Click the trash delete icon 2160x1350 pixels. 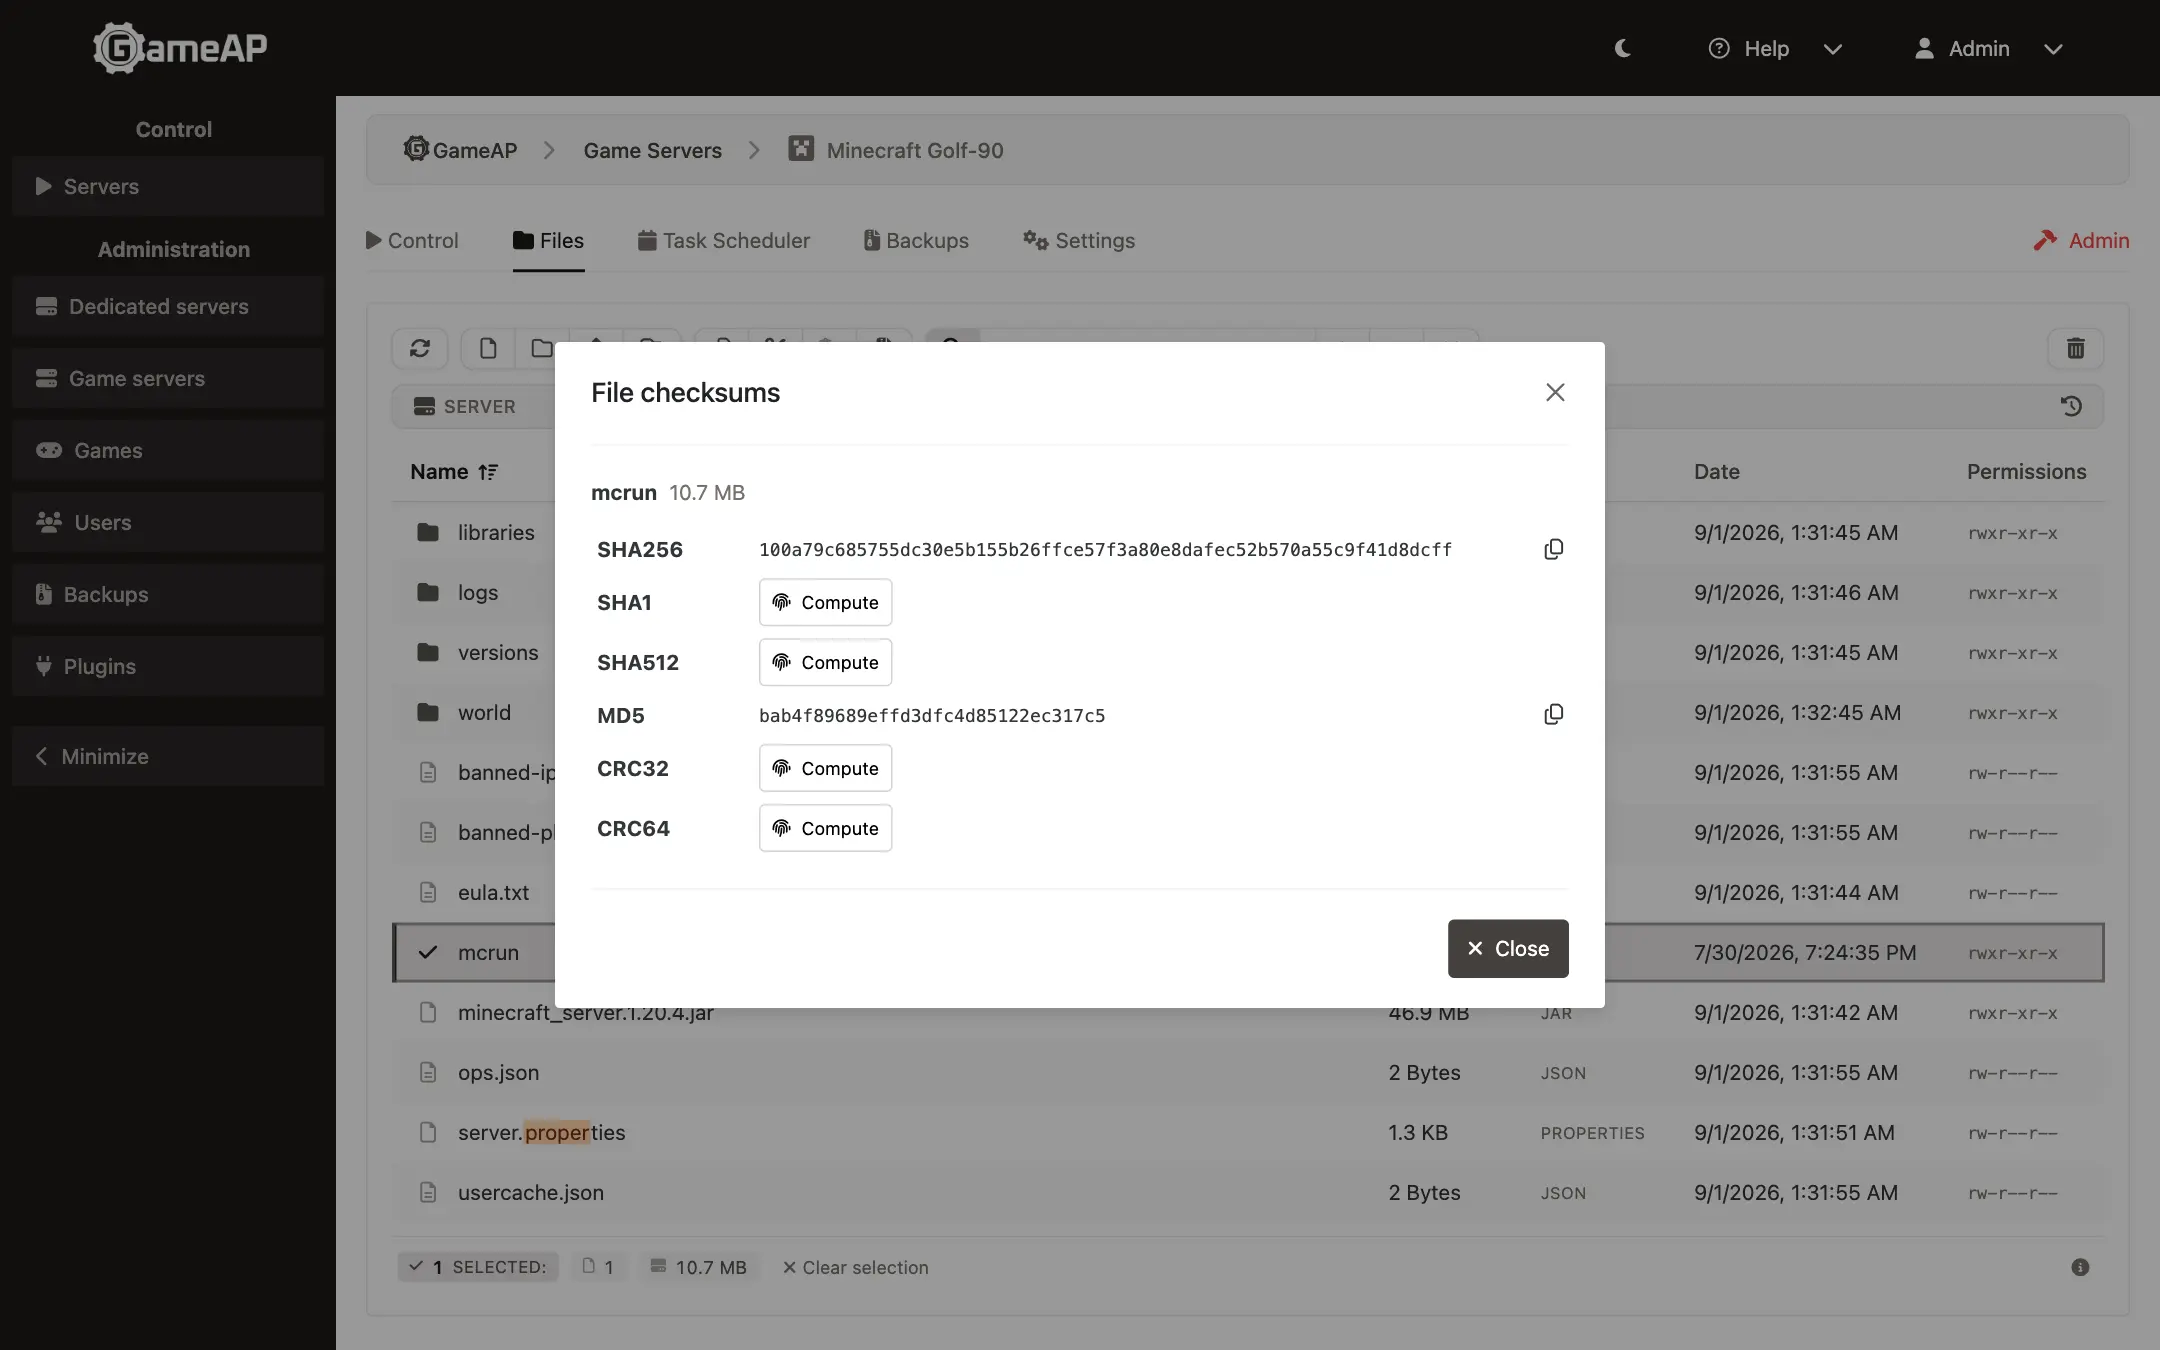[2076, 348]
